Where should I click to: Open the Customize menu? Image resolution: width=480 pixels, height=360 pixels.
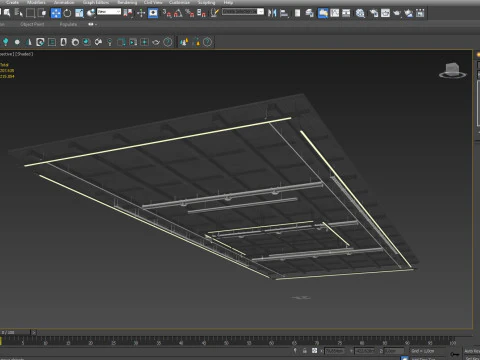pyautogui.click(x=179, y=2)
